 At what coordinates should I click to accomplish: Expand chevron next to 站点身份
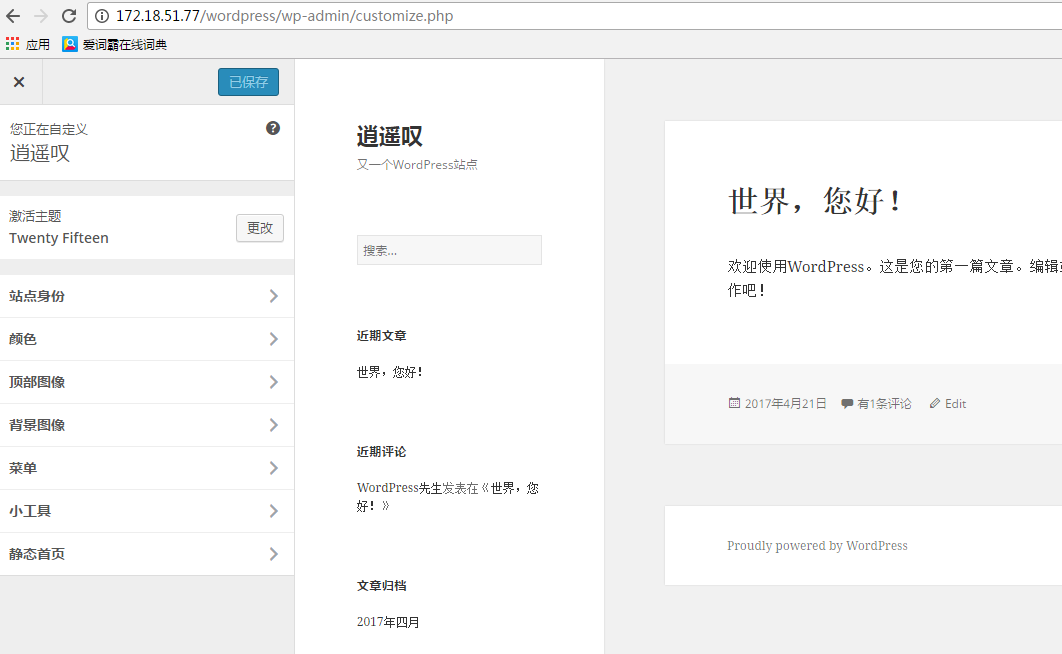[274, 296]
